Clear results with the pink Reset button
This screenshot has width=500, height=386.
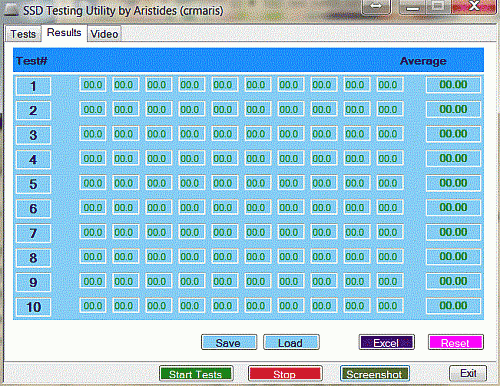pyautogui.click(x=456, y=342)
